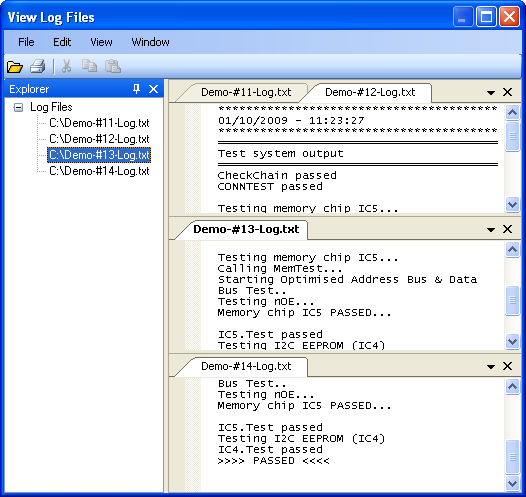Click the Copy toolbar icon
Image resolution: width=526 pixels, height=497 pixels.
point(90,66)
